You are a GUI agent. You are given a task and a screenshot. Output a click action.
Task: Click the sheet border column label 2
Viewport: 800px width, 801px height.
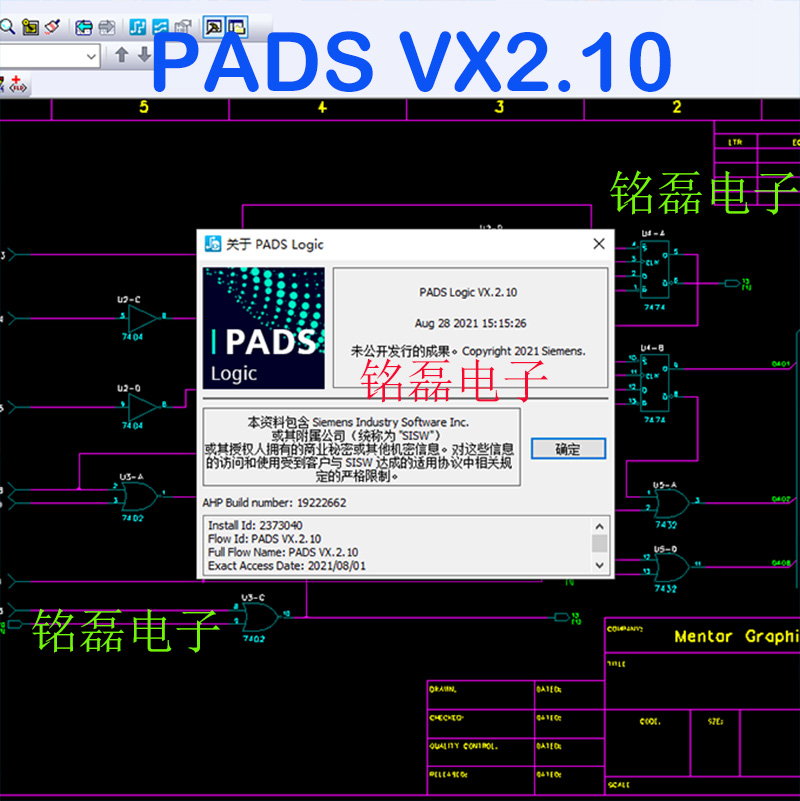click(677, 107)
